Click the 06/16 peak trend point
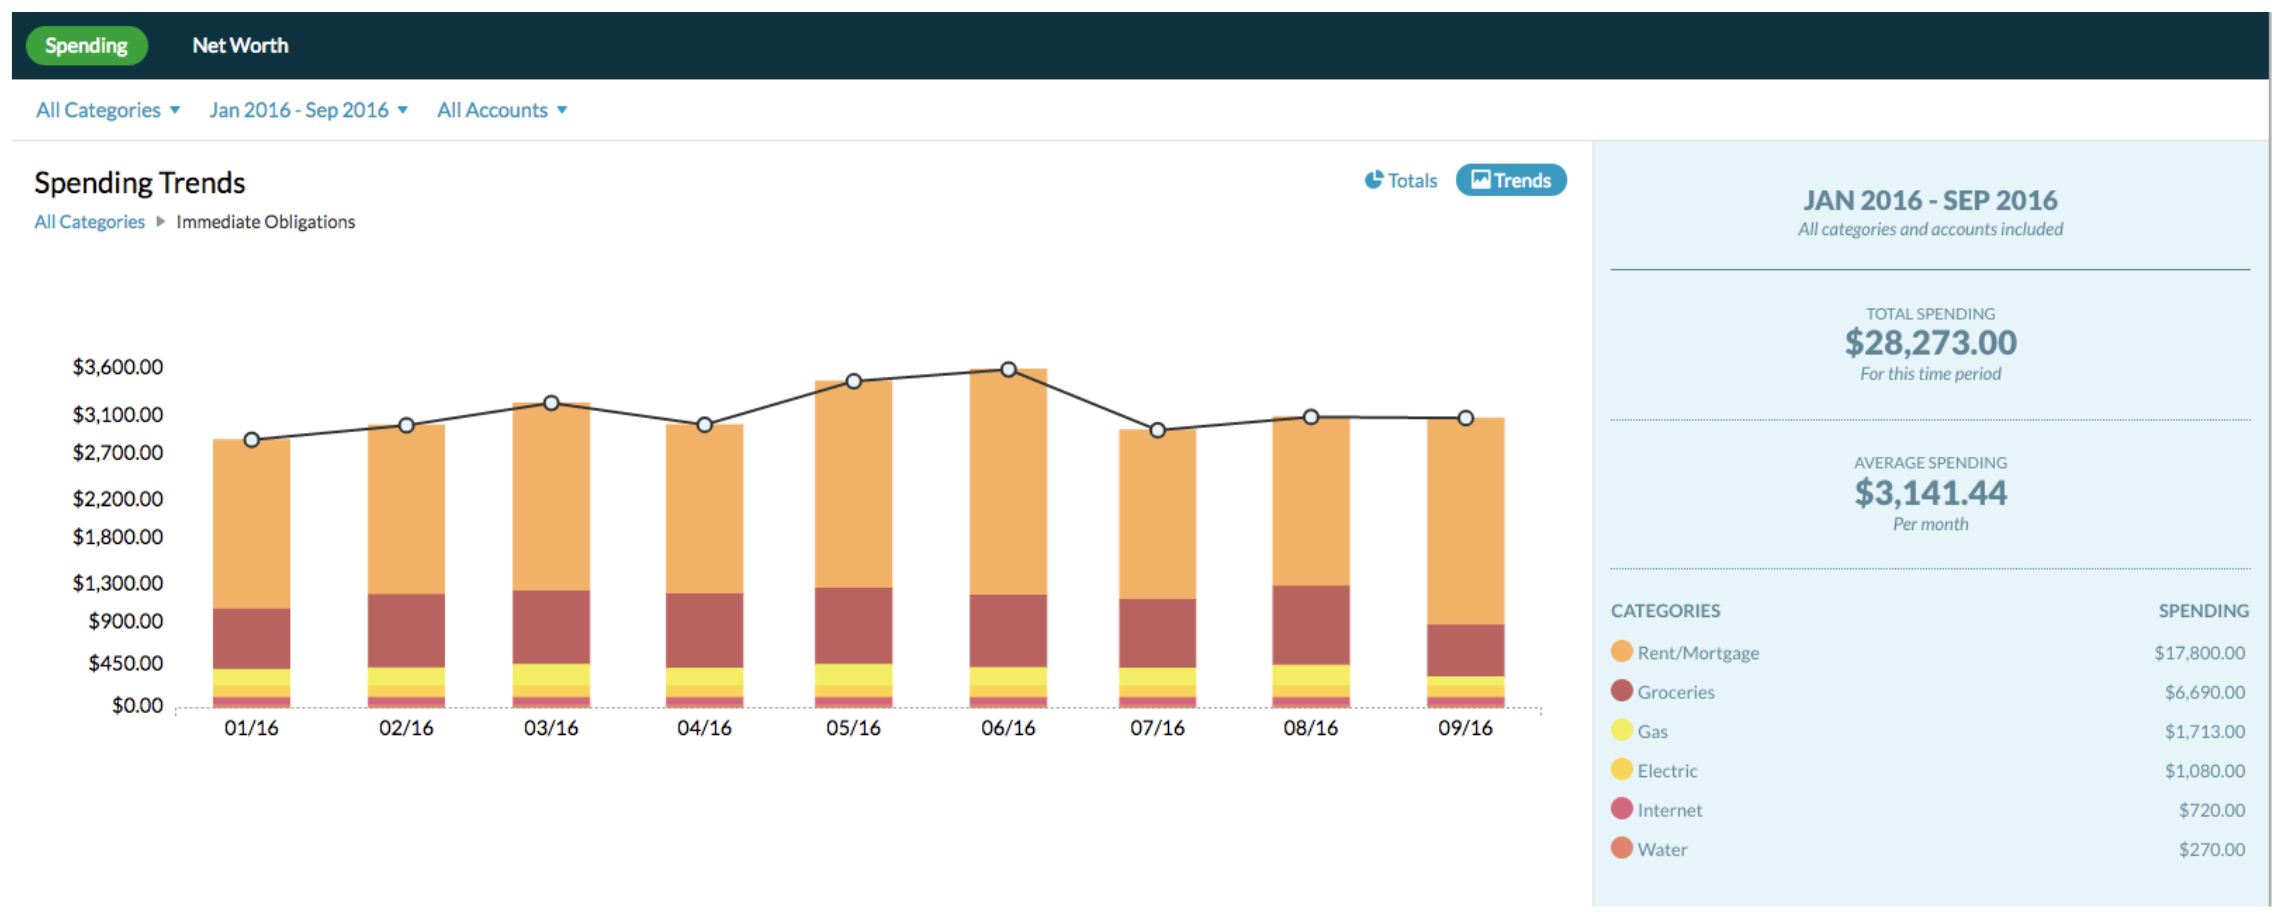Image resolution: width=2288 pixels, height=922 pixels. 1008,370
